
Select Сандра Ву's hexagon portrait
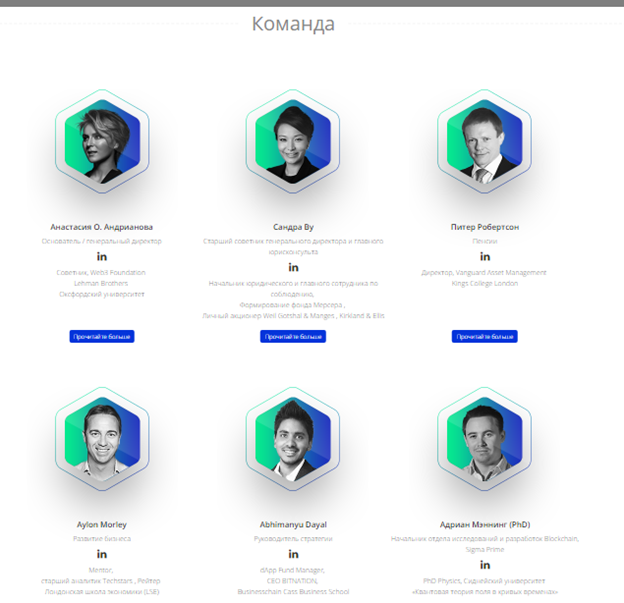[293, 141]
